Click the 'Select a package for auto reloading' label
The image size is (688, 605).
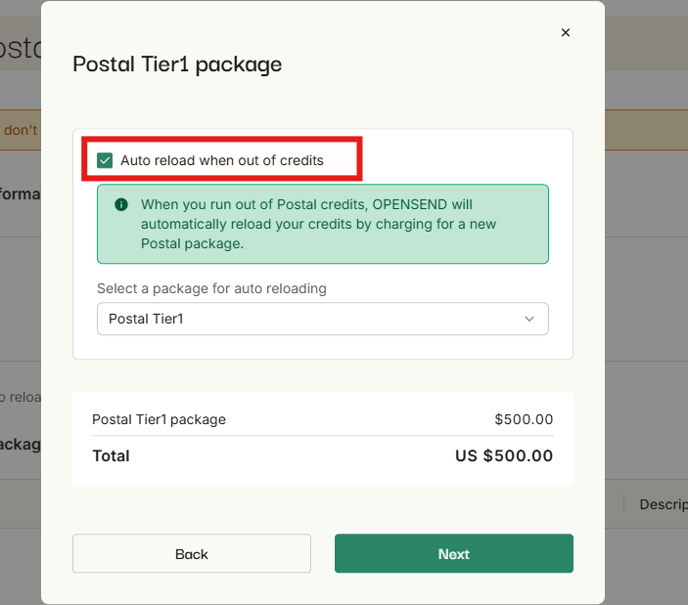pyautogui.click(x=211, y=288)
